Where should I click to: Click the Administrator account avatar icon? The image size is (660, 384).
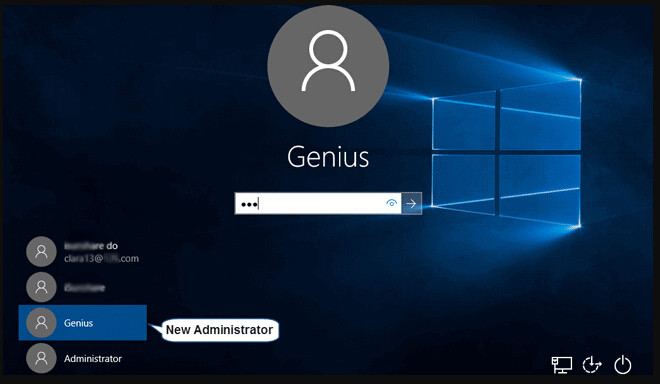coord(41,358)
